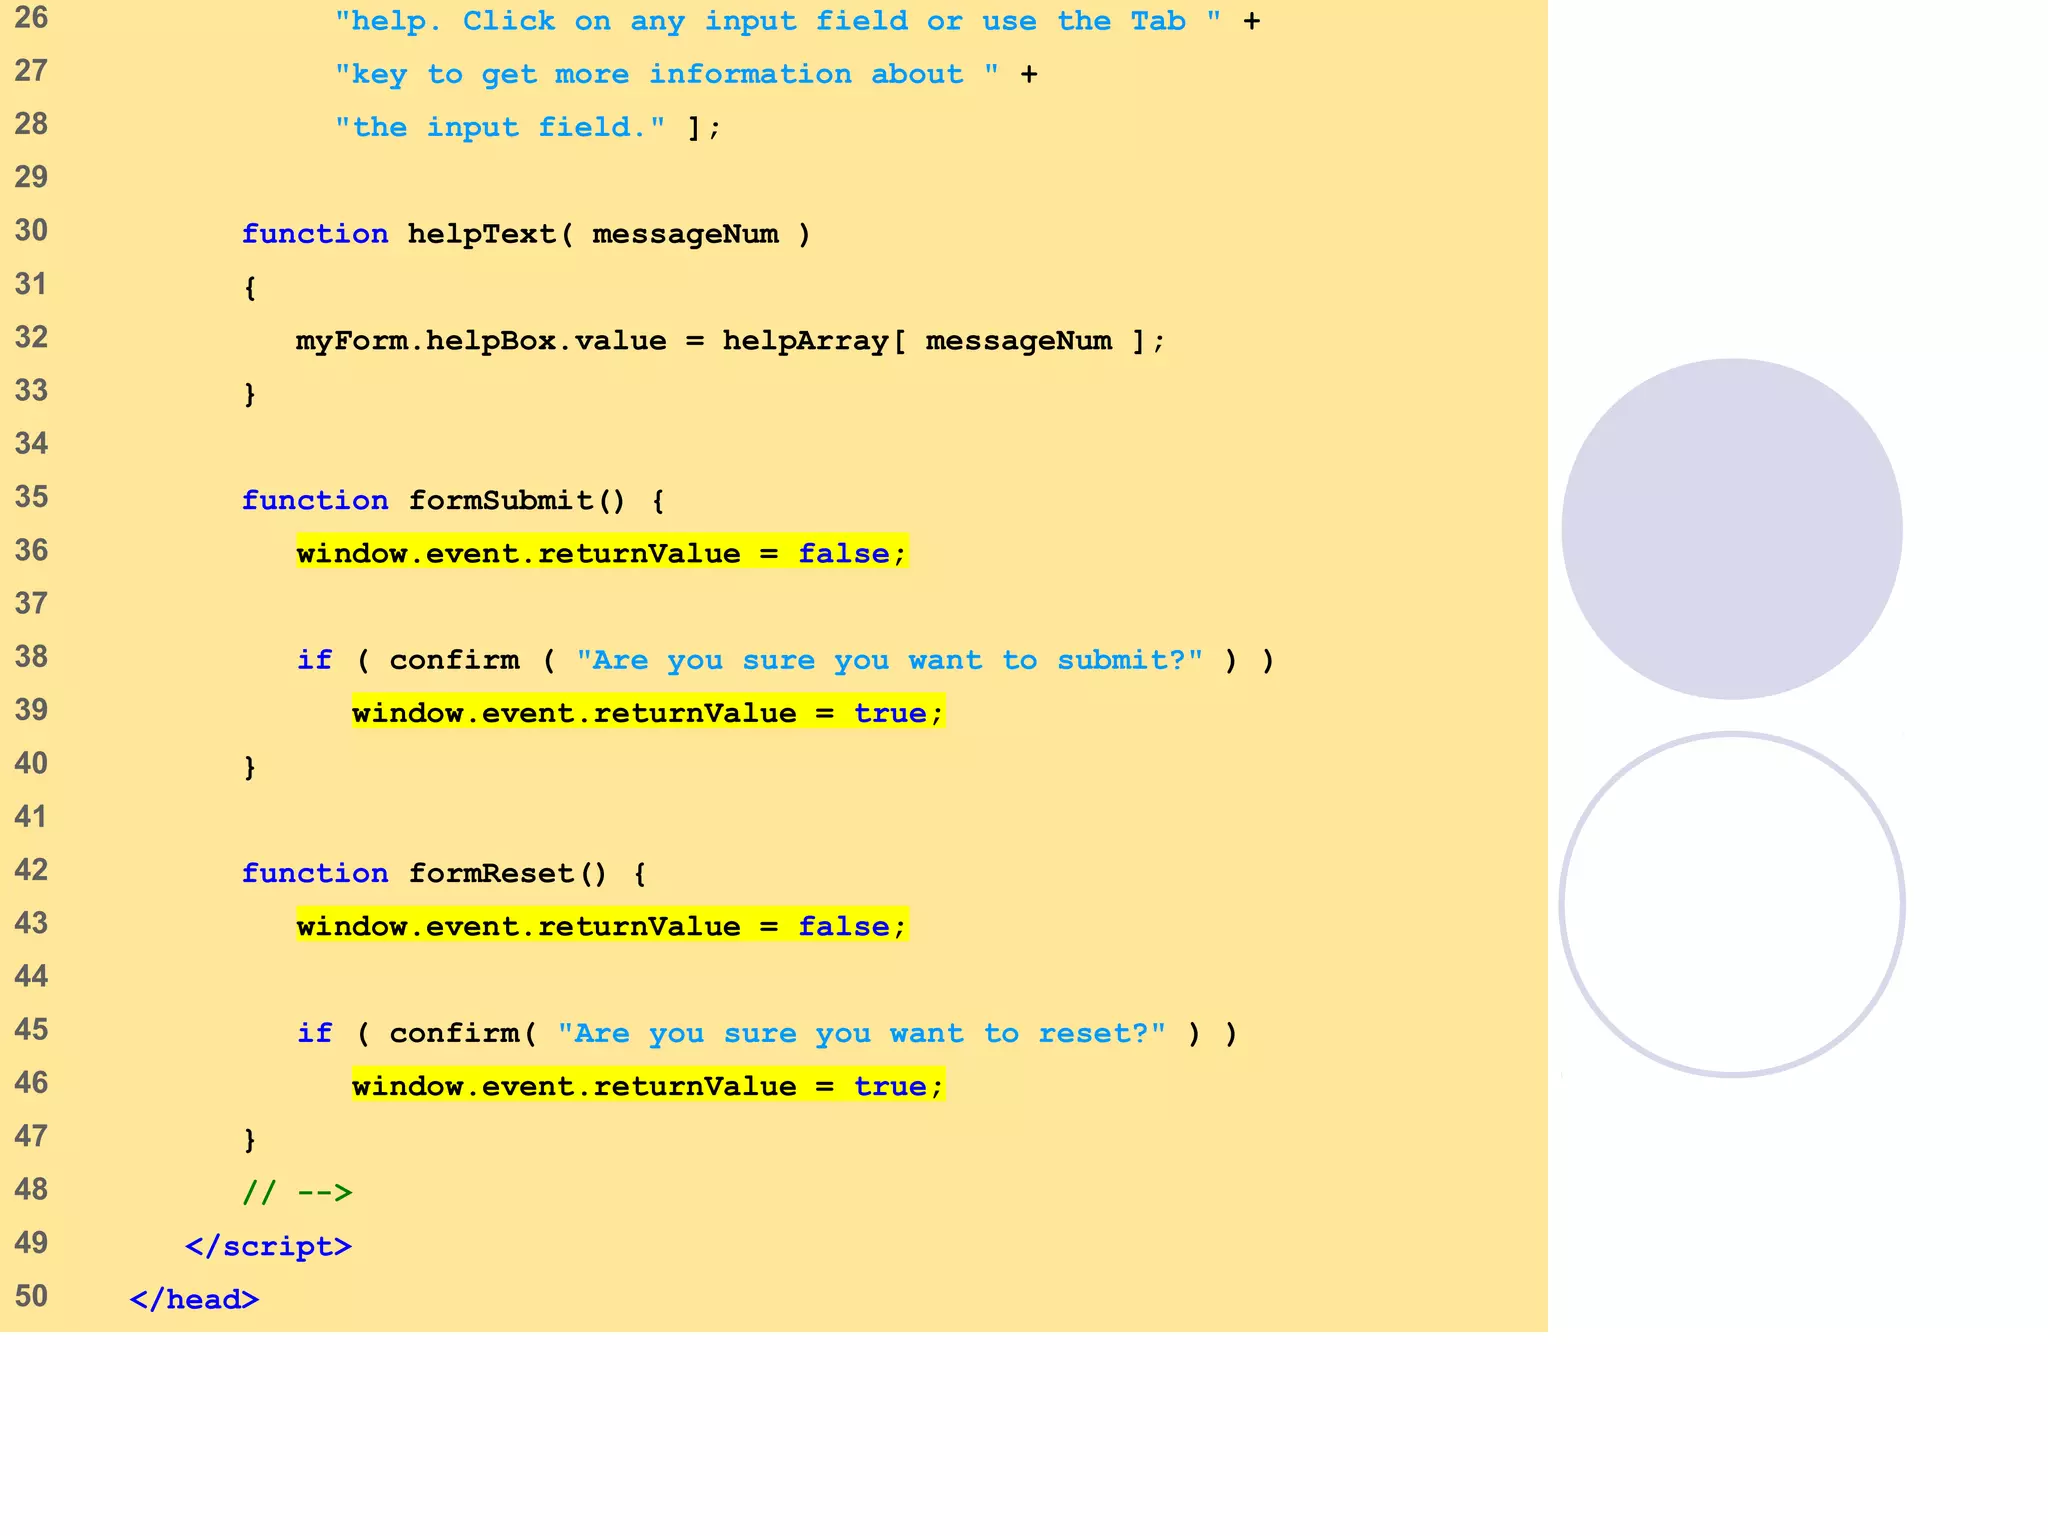Image resolution: width=2048 pixels, height=1536 pixels.
Task: Click the "Are you sure you want to submit?" string
Action: coord(889,660)
